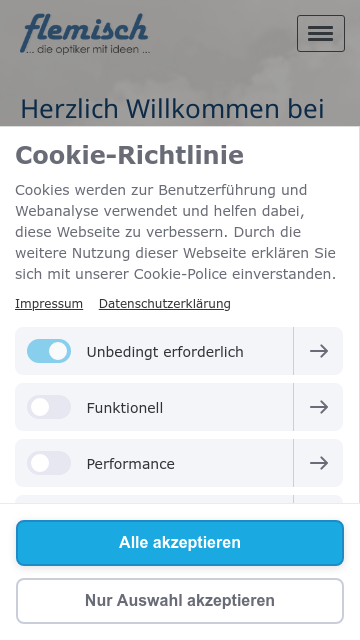Click the cookie description paragraph text

point(176,232)
